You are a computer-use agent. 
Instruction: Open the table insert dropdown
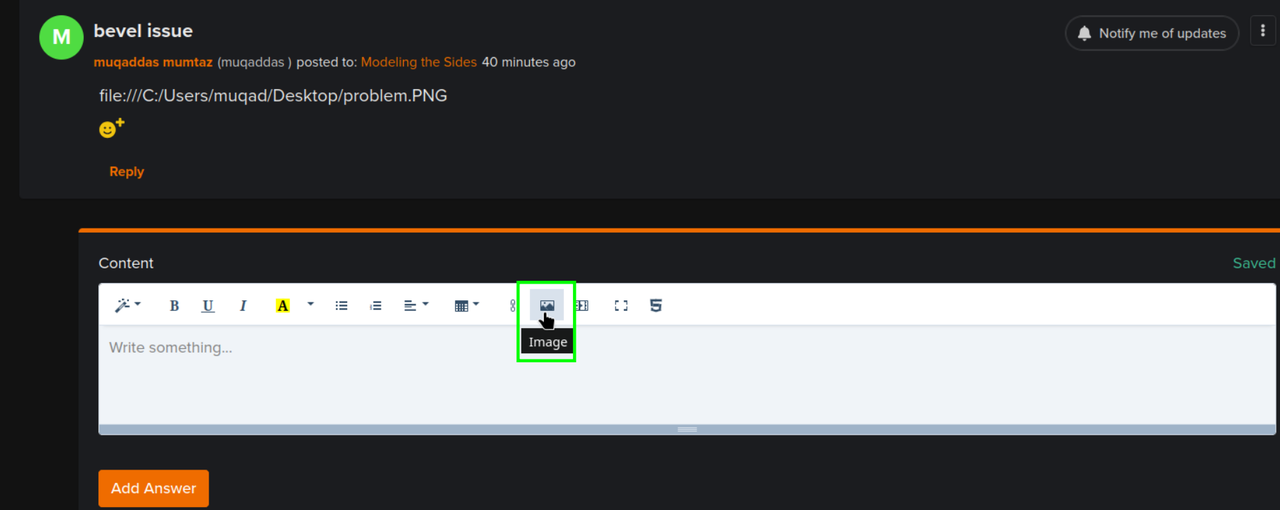(x=467, y=306)
